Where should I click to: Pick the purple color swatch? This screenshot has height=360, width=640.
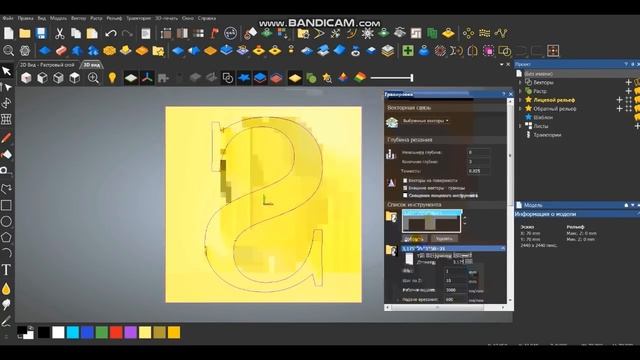(x=131, y=332)
